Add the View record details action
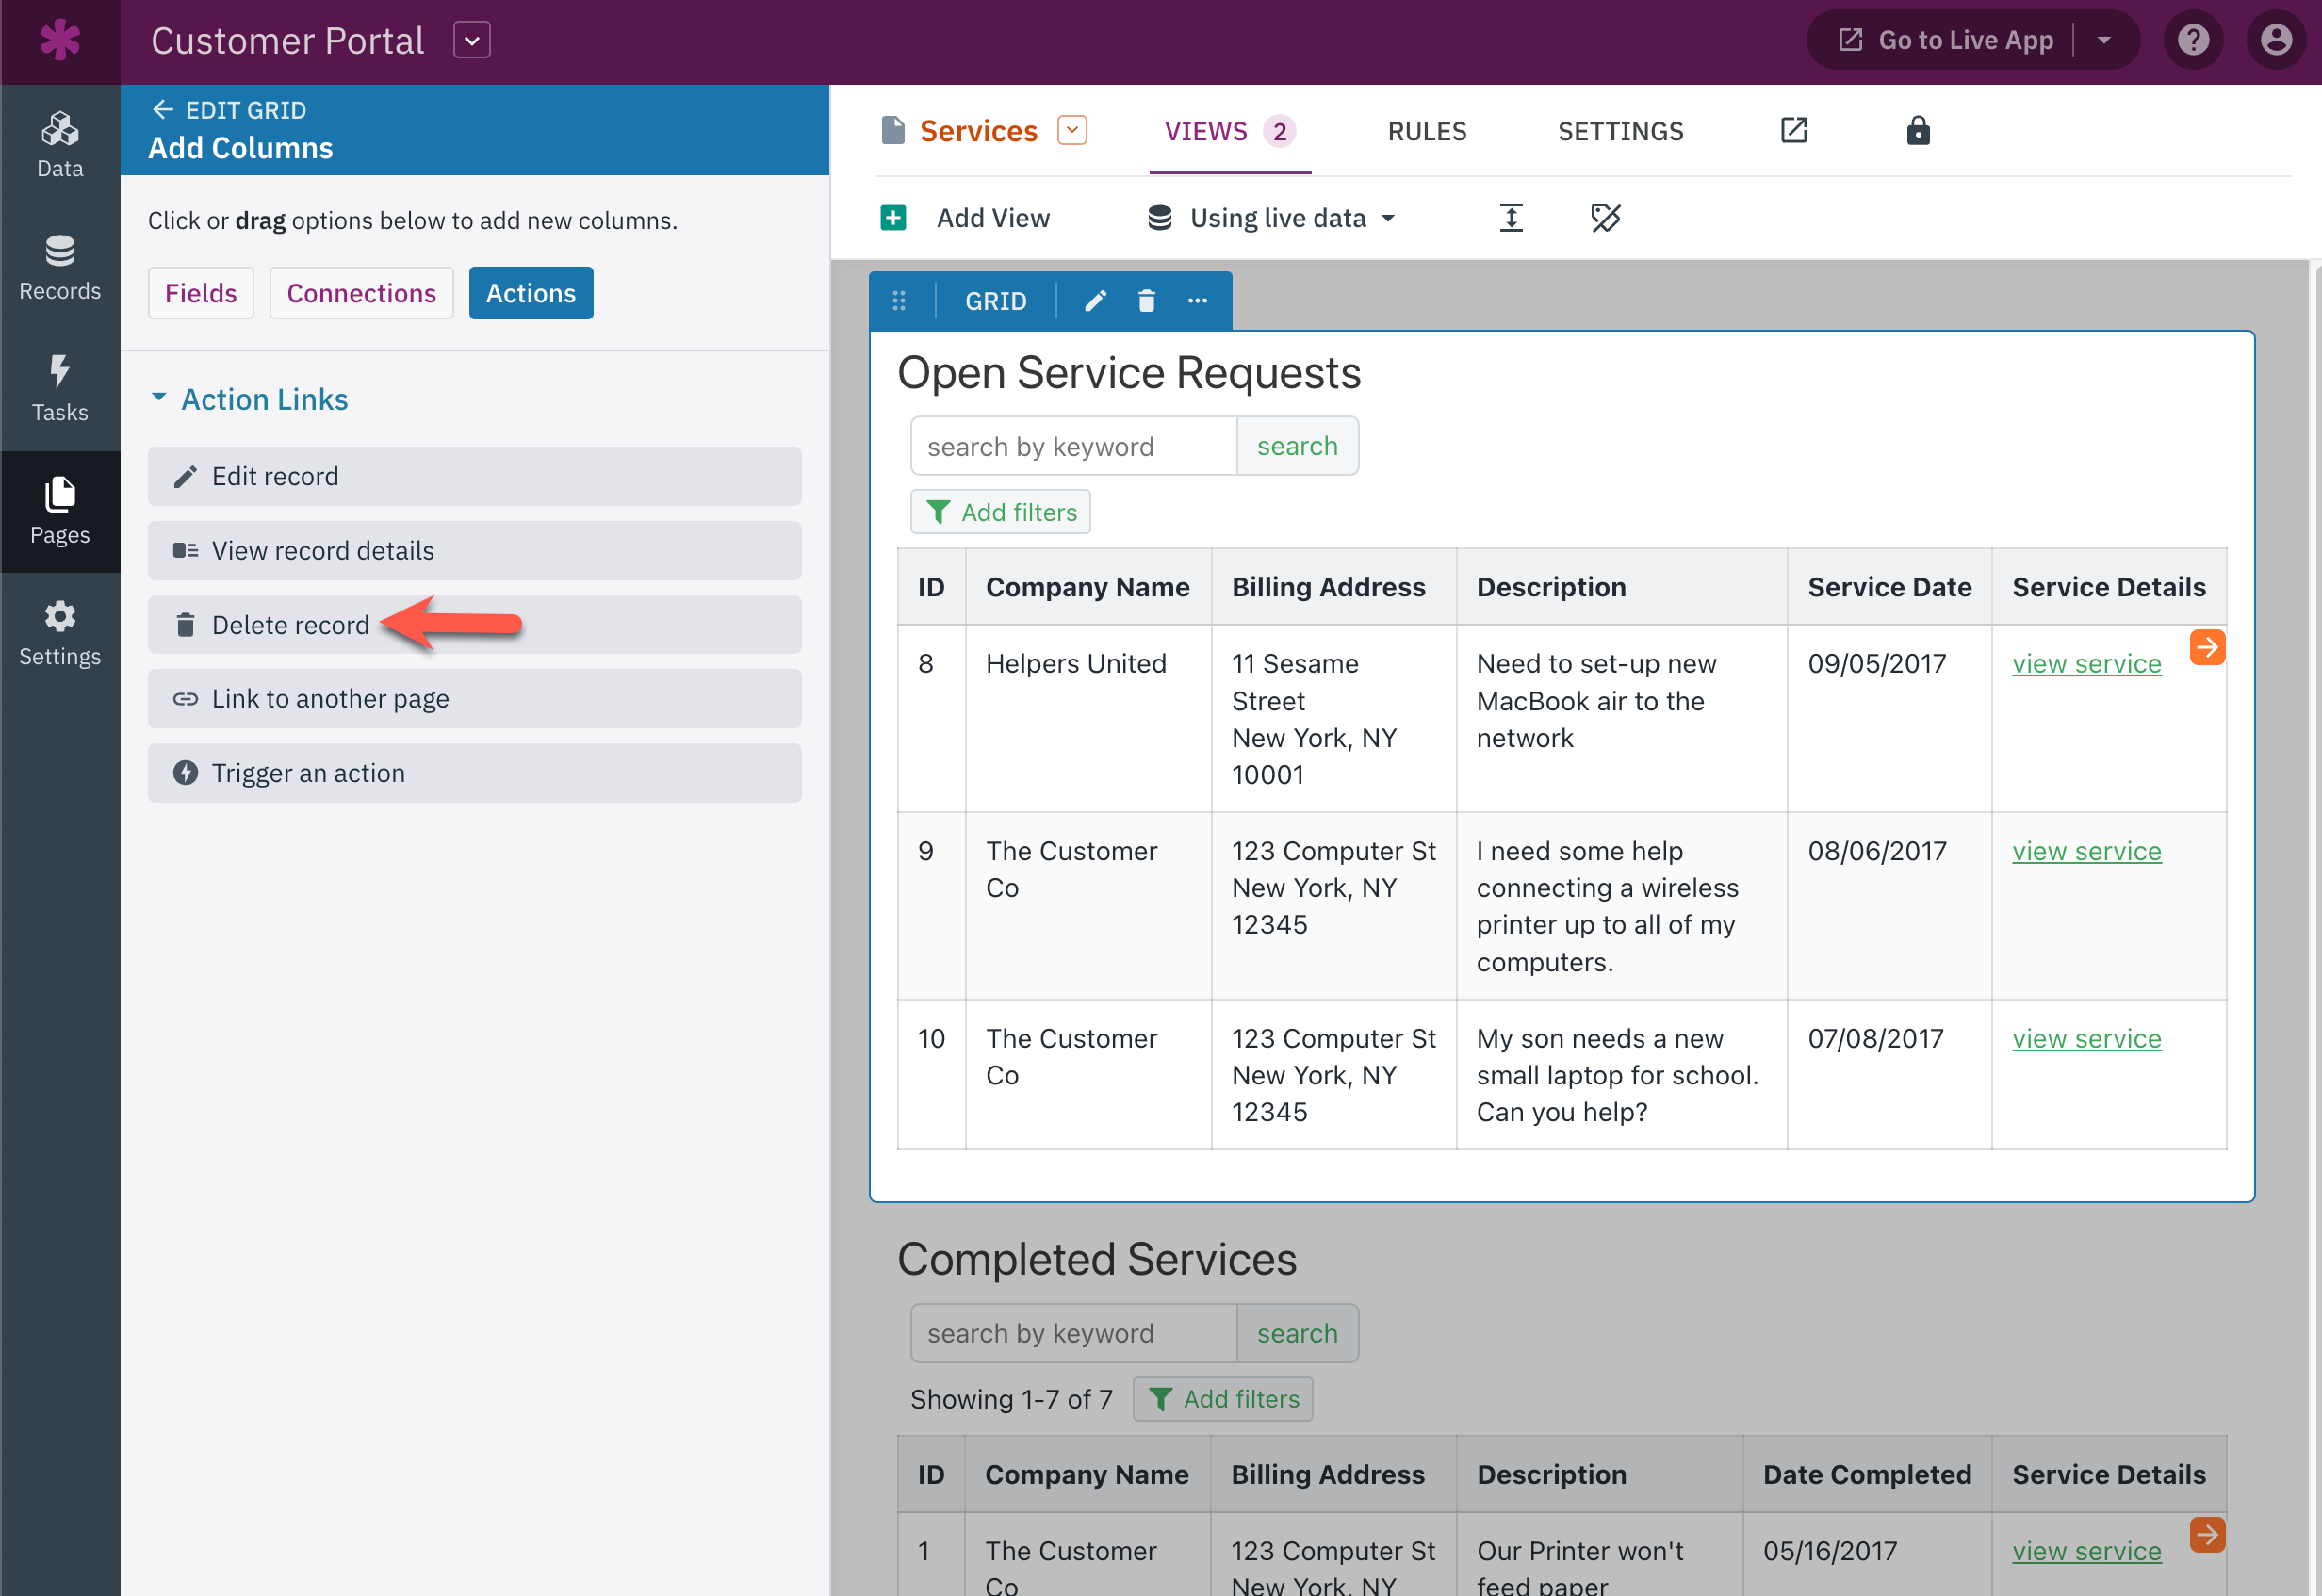Image resolution: width=2322 pixels, height=1596 pixels. pyautogui.click(x=475, y=551)
